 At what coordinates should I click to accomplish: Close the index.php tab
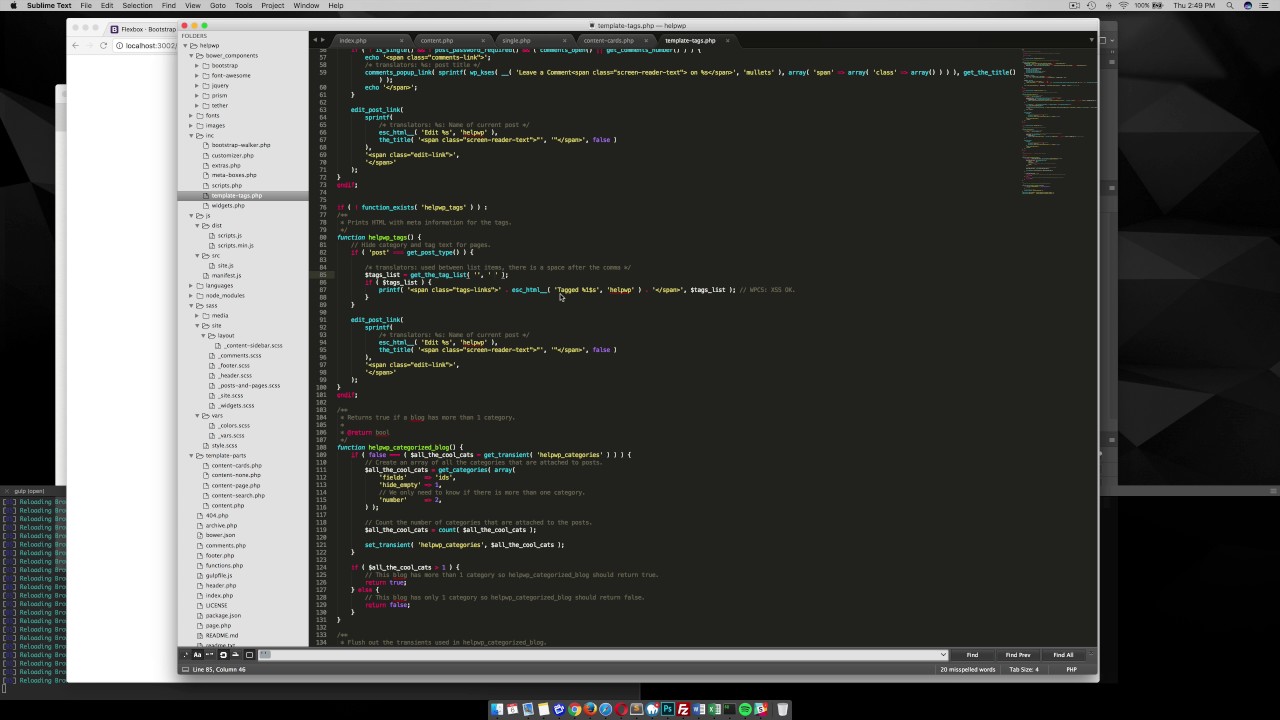point(401,41)
